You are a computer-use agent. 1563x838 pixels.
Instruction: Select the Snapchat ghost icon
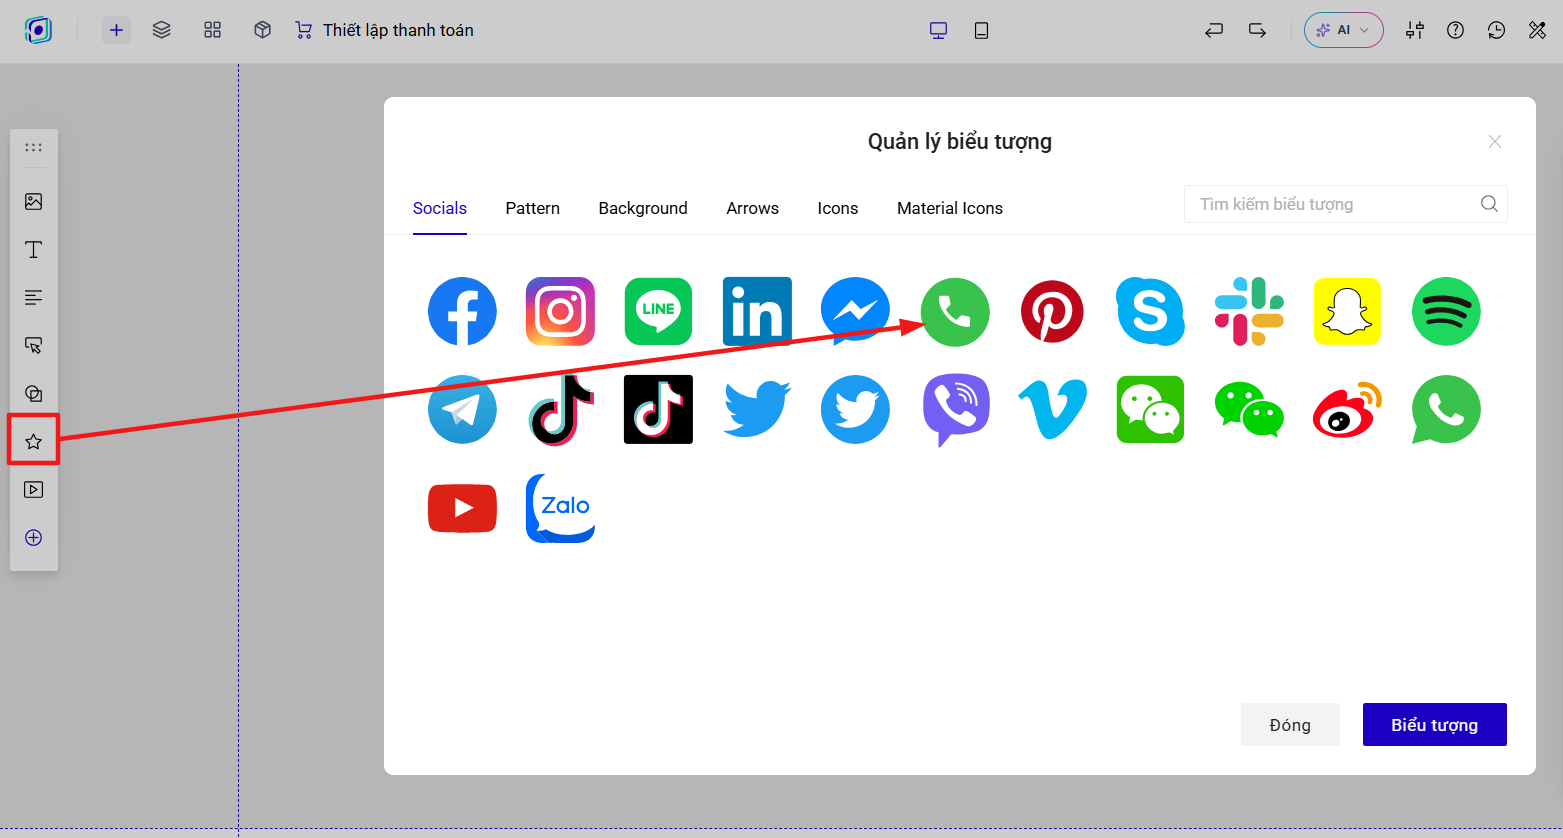tap(1347, 312)
